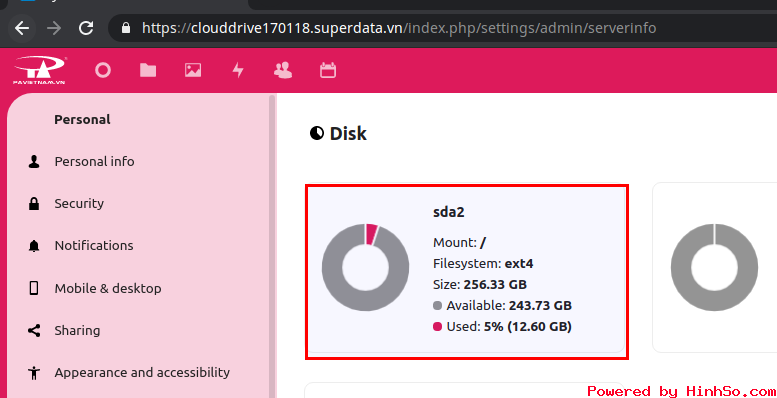Open the Photos app icon
This screenshot has width=777, height=398.
(193, 70)
